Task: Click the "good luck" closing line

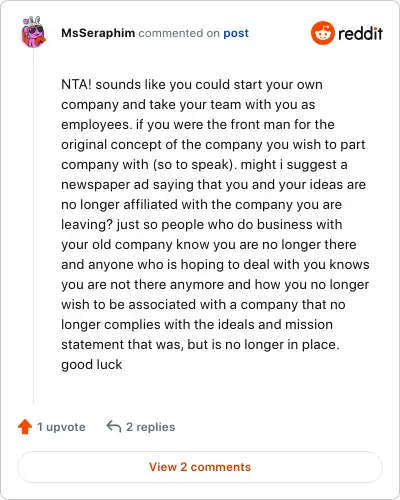Action: point(92,365)
